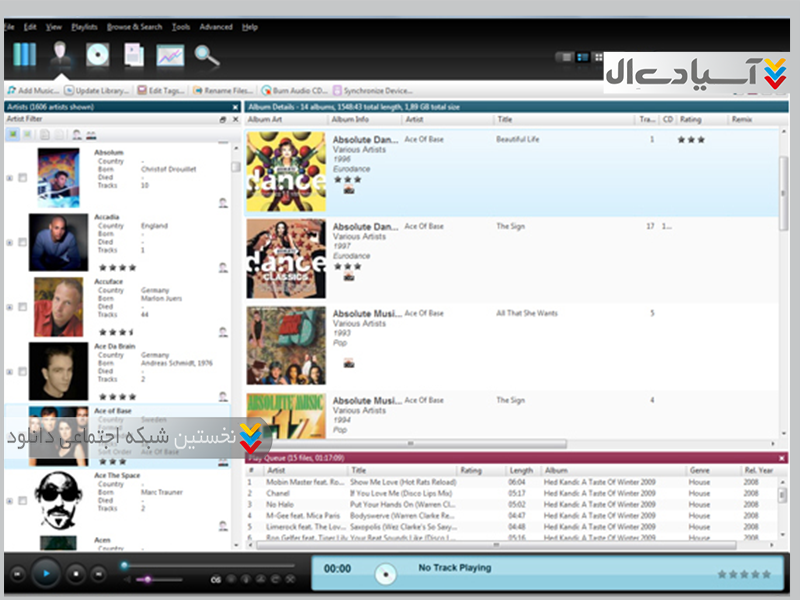Expand the Accuface artist entry
The image size is (800, 600).
pos(10,307)
